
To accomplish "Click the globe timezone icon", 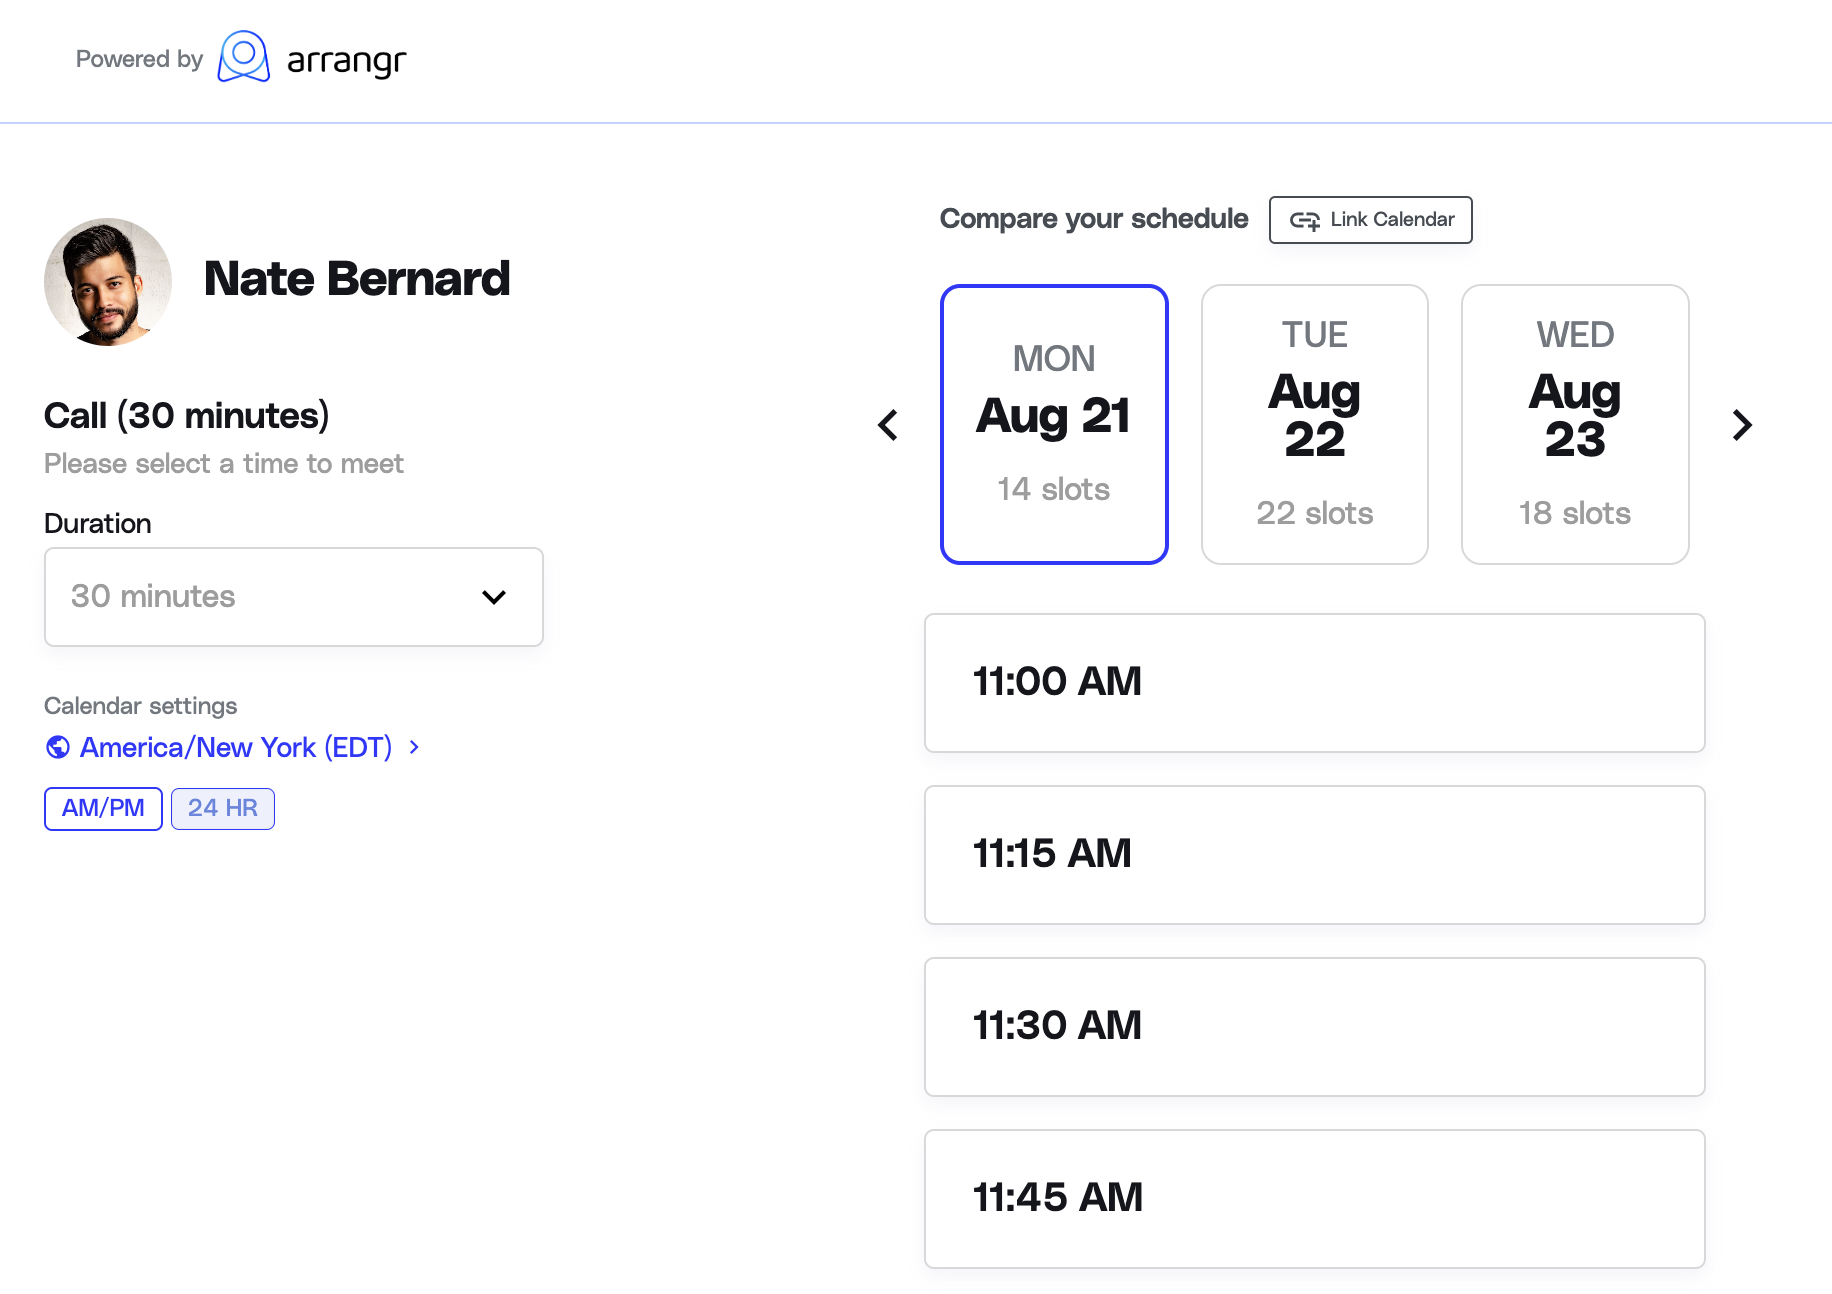I will 58,747.
